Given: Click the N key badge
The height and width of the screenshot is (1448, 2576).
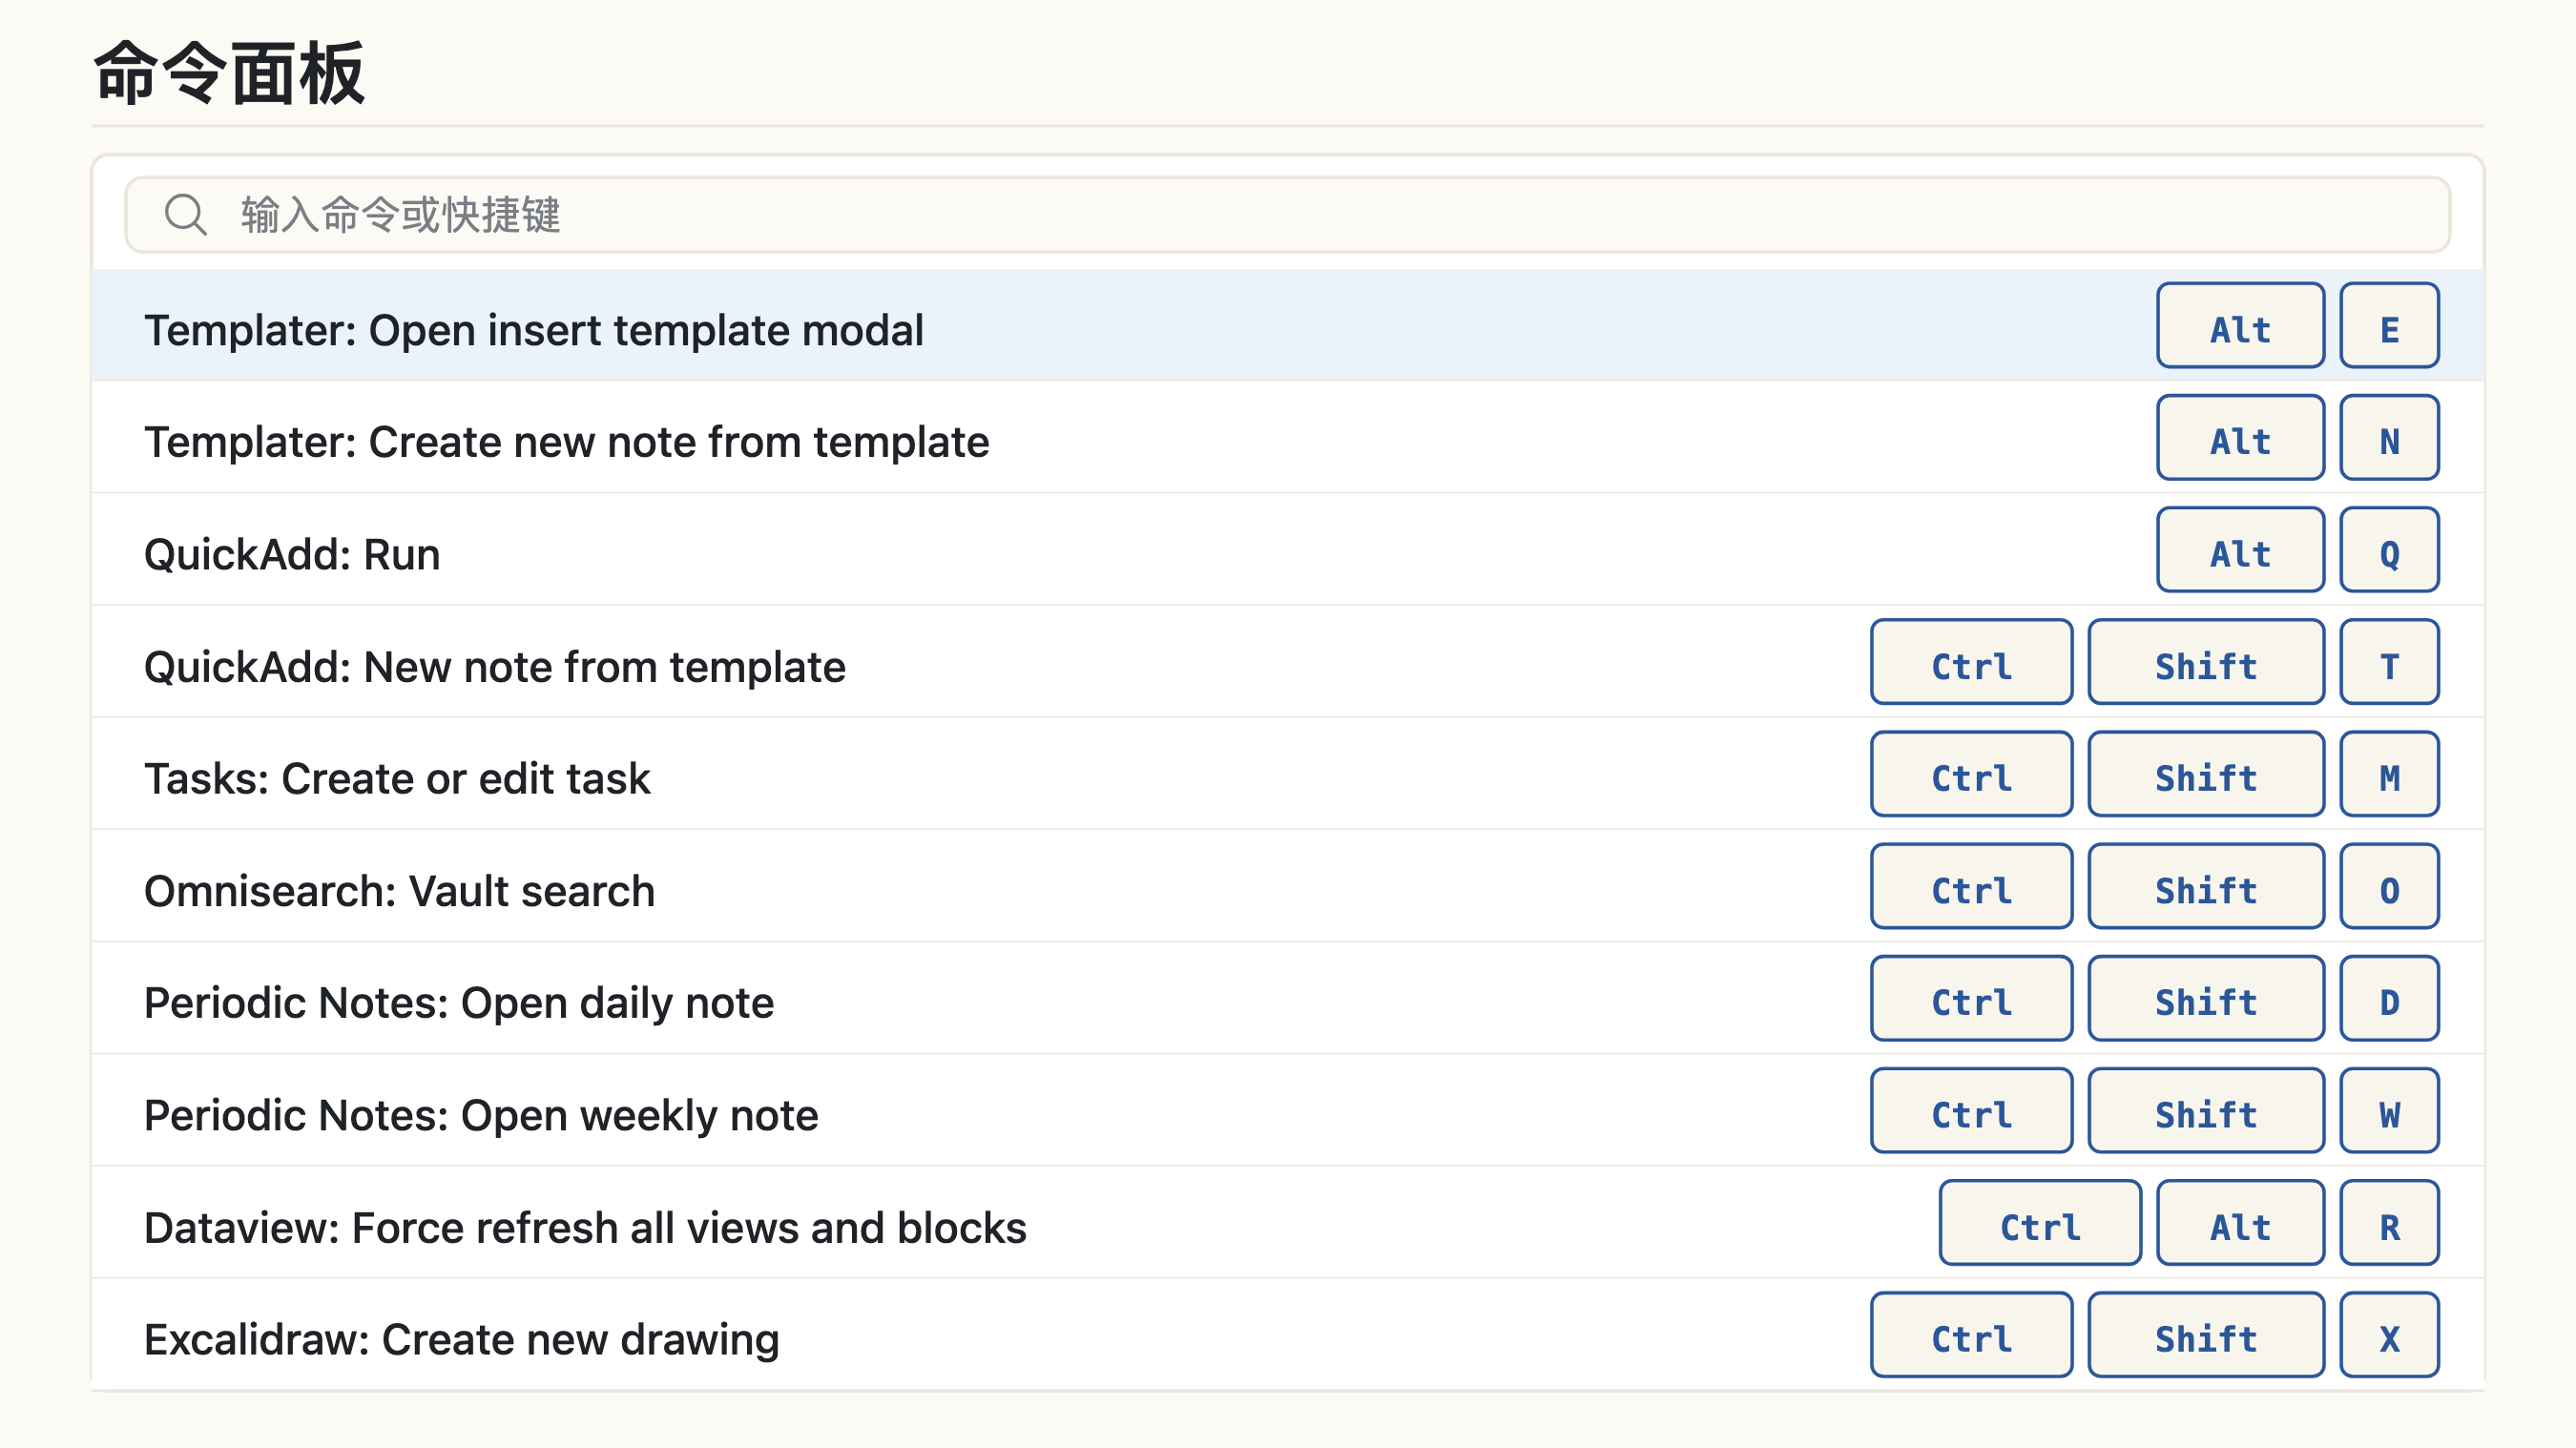Looking at the screenshot, I should tap(2389, 437).
